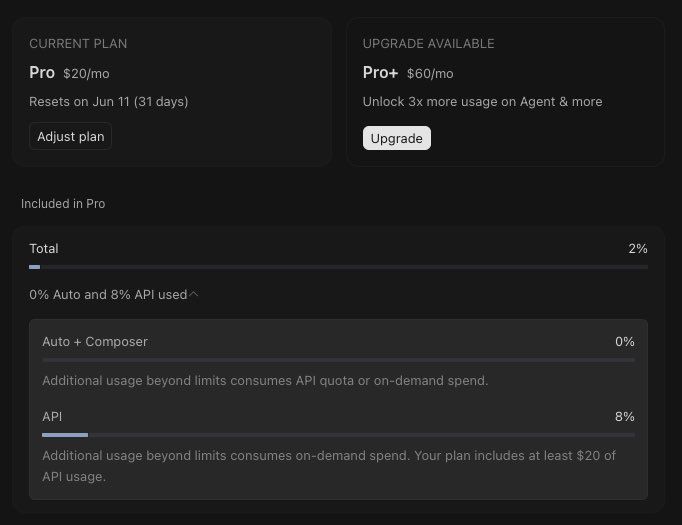This screenshot has height=525, width=682.
Task: Select the 'UPGRADE AVAILABLE' heading text
Action: click(x=428, y=44)
